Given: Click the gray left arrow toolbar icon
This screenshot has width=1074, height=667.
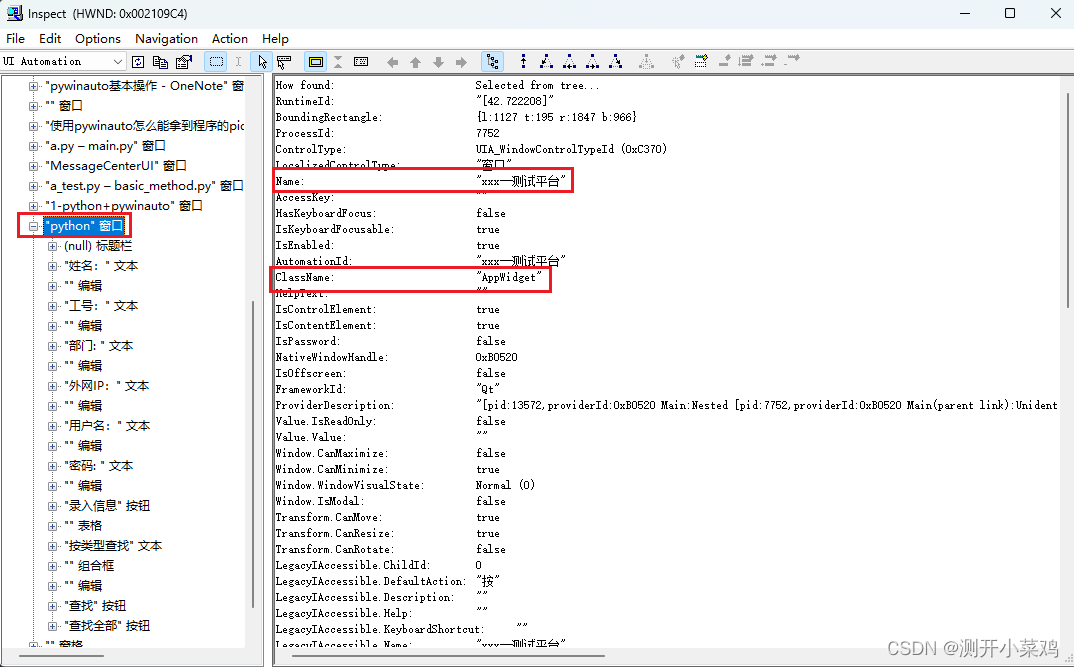Looking at the screenshot, I should pyautogui.click(x=392, y=62).
